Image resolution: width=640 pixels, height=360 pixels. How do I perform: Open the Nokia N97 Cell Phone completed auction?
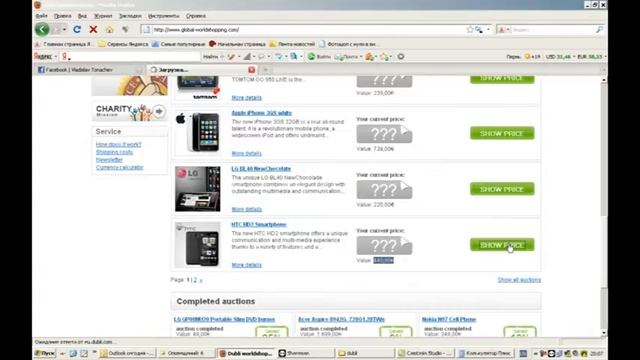[x=449, y=320]
